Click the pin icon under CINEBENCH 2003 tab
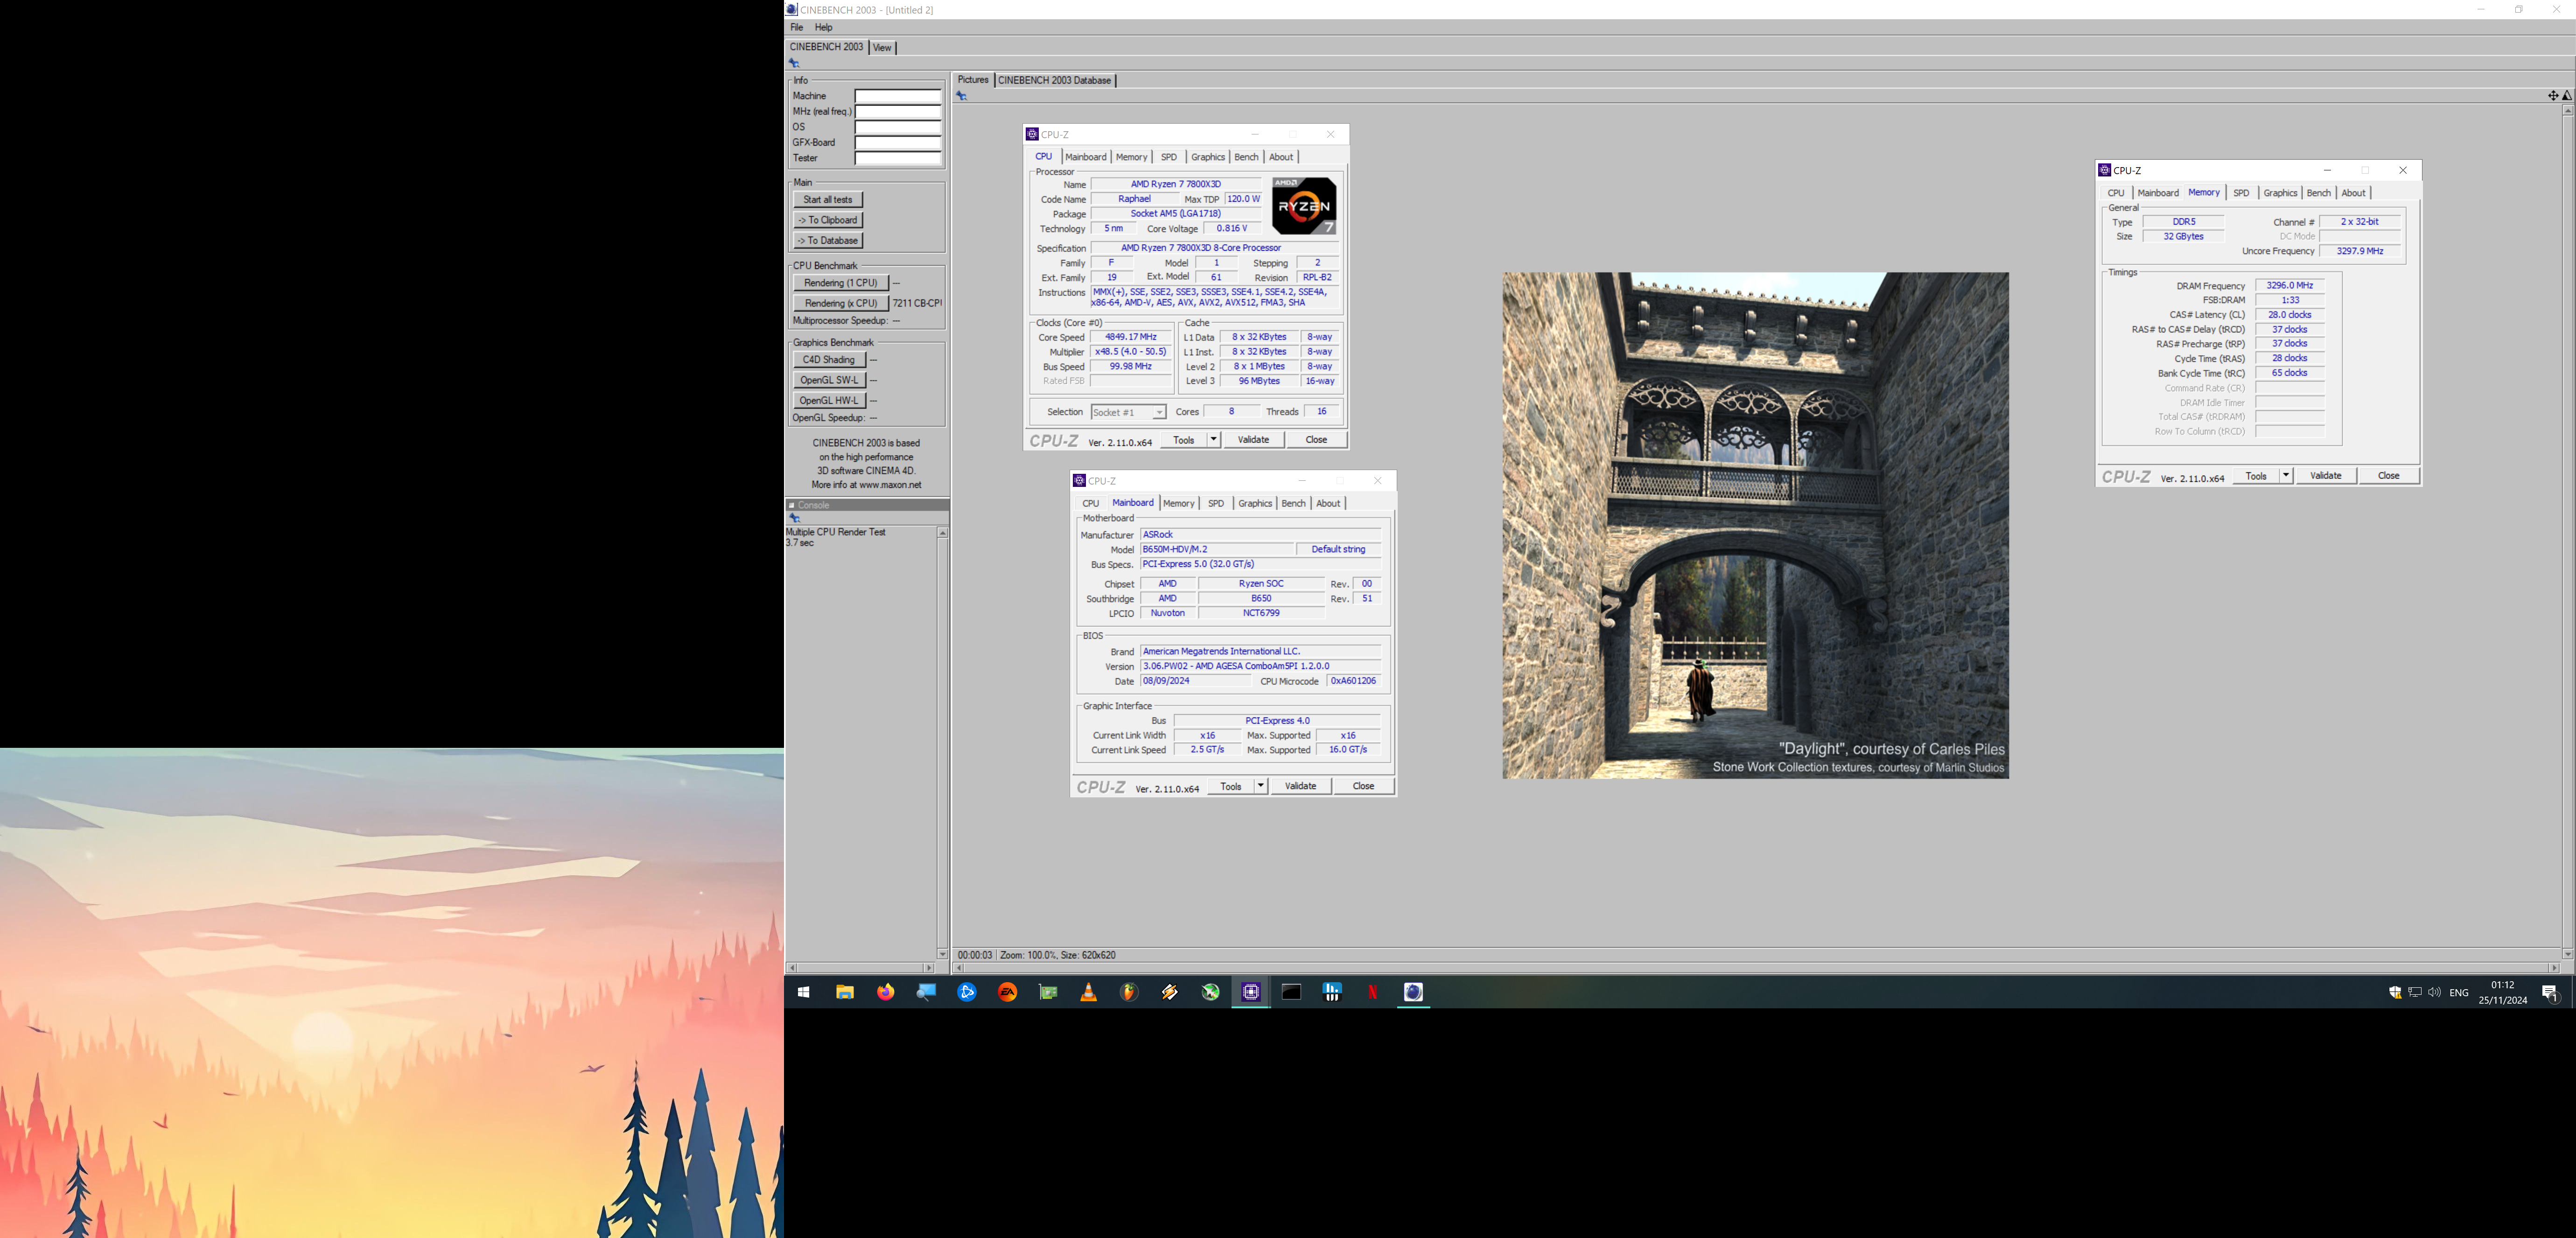Image resolution: width=2576 pixels, height=1238 pixels. 794,63
